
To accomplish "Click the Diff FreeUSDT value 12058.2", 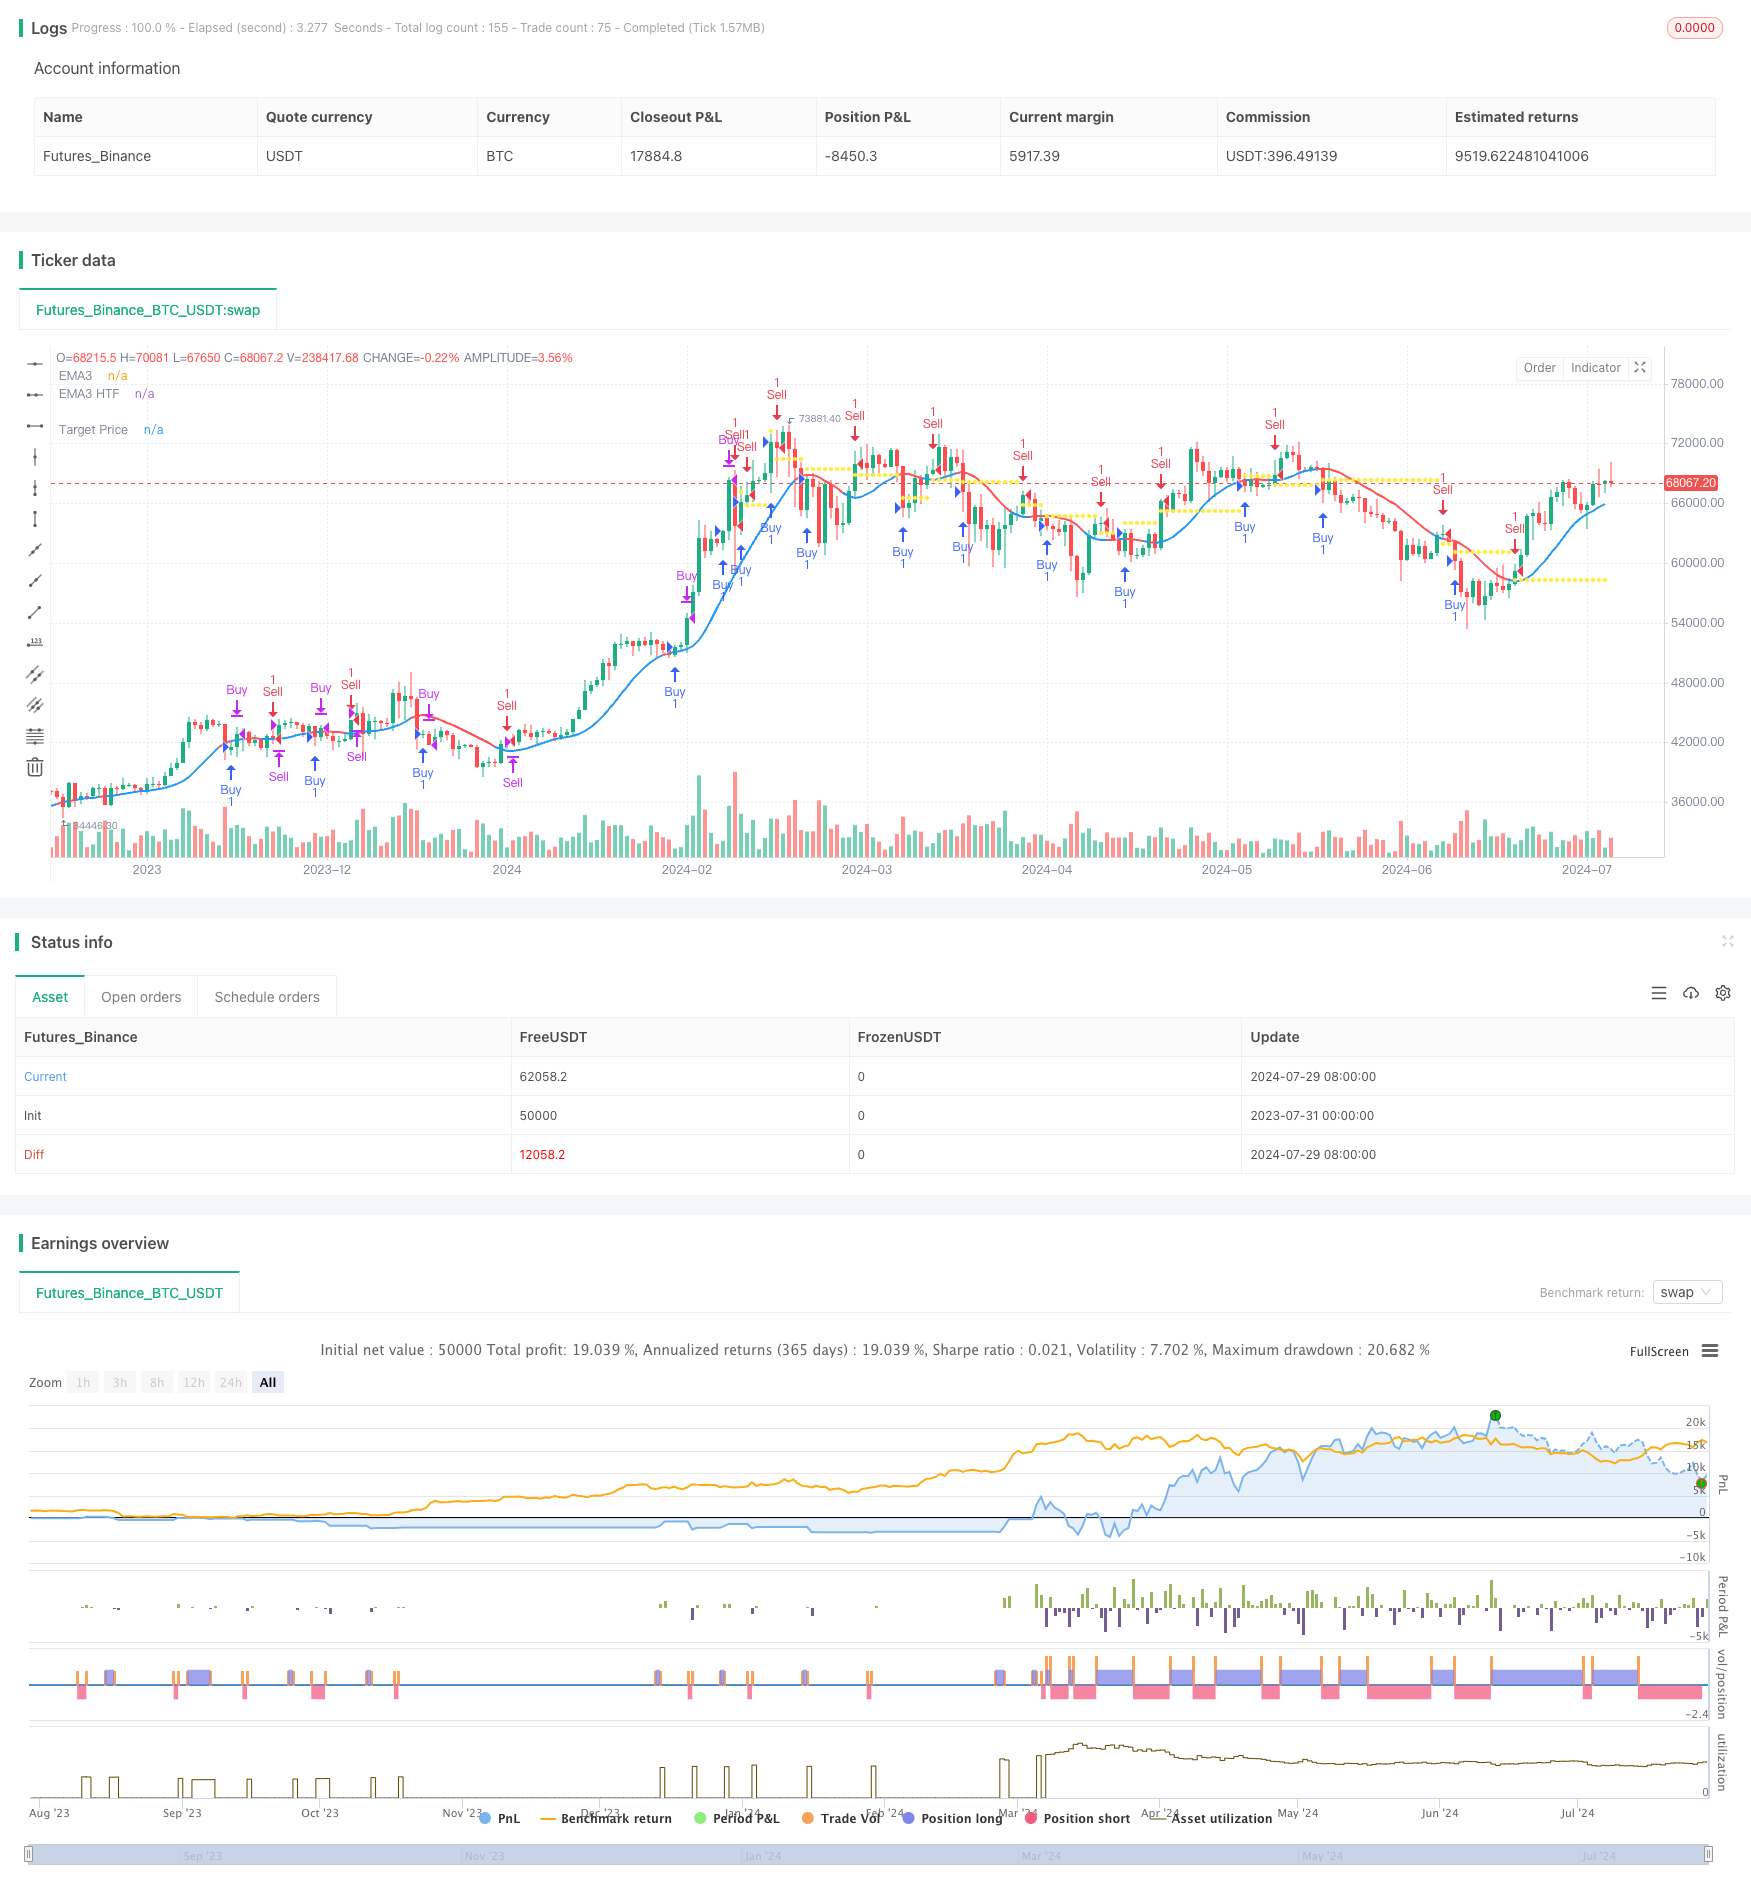I will pyautogui.click(x=542, y=1154).
